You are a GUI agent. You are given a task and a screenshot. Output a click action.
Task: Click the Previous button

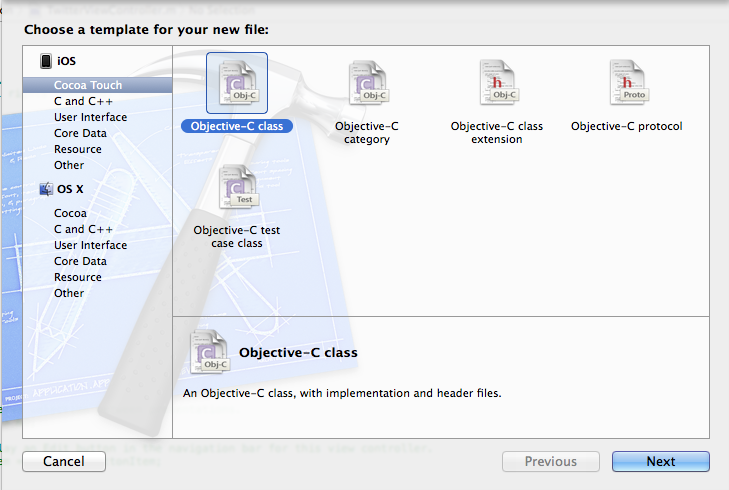pyautogui.click(x=551, y=461)
